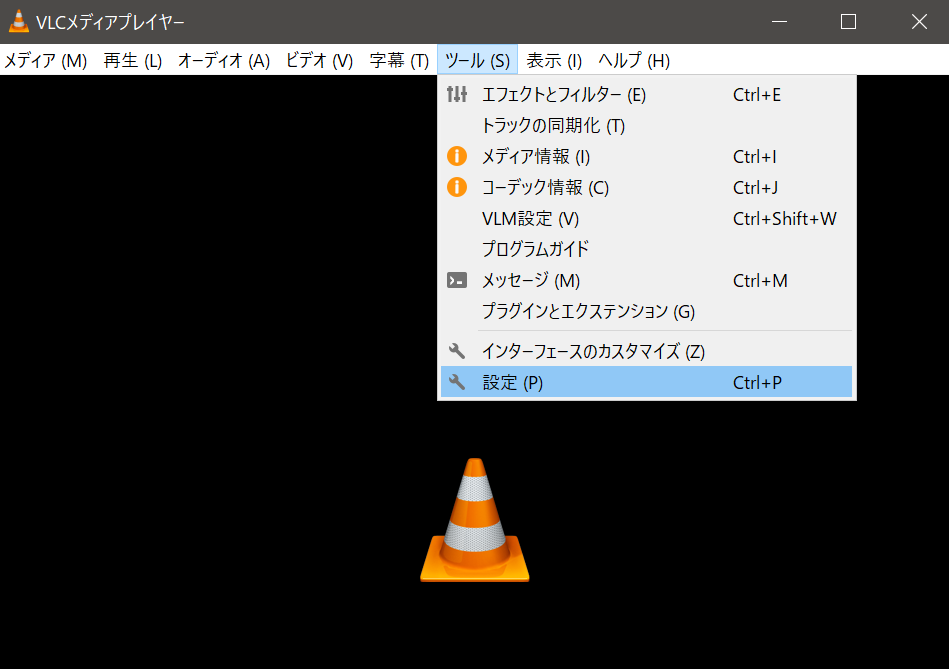Click the Messages terminal icon

coord(457,280)
